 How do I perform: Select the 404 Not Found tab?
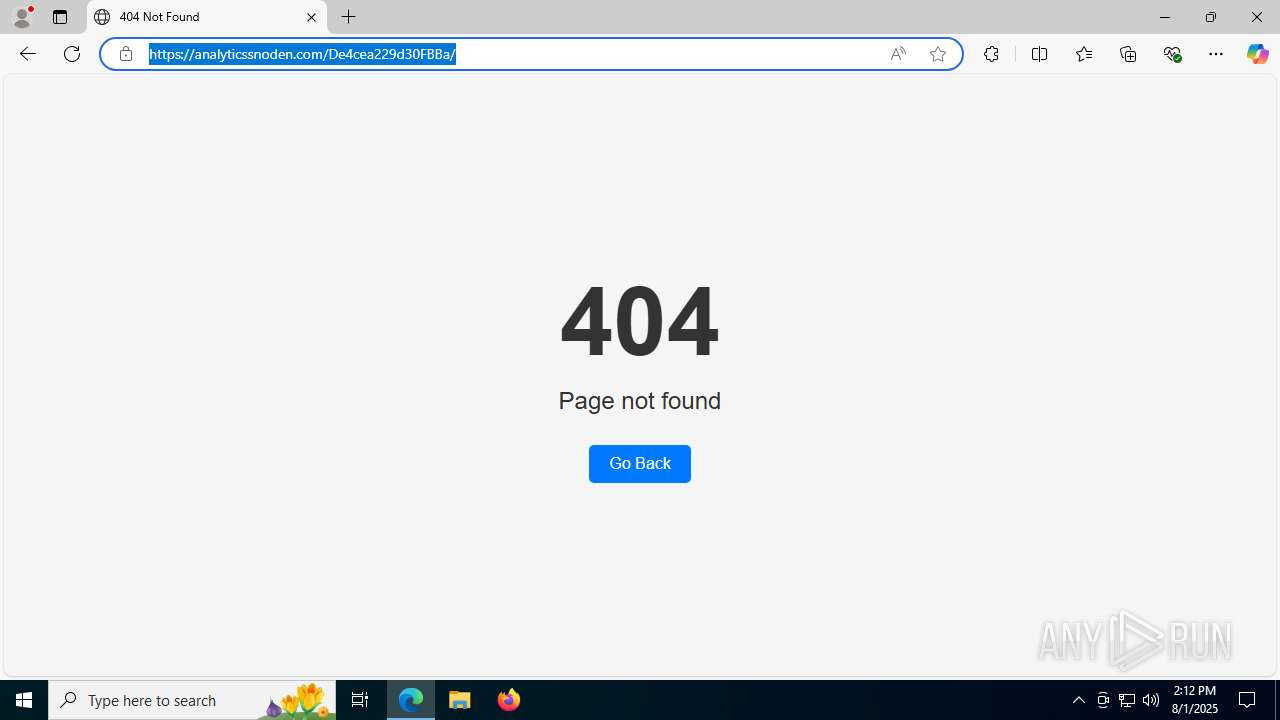tap(207, 17)
